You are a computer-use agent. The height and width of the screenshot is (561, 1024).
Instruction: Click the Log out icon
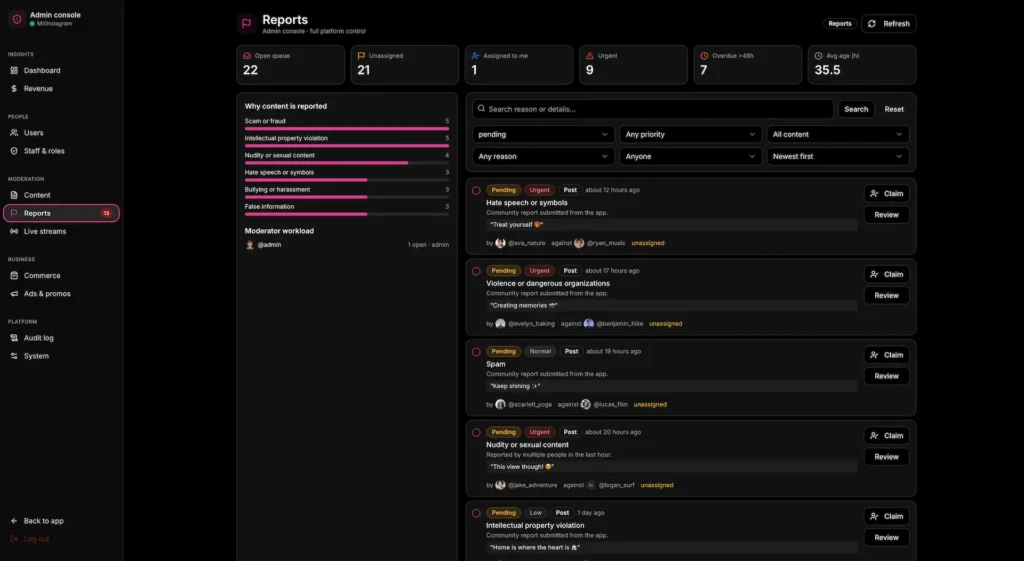pos(14,539)
